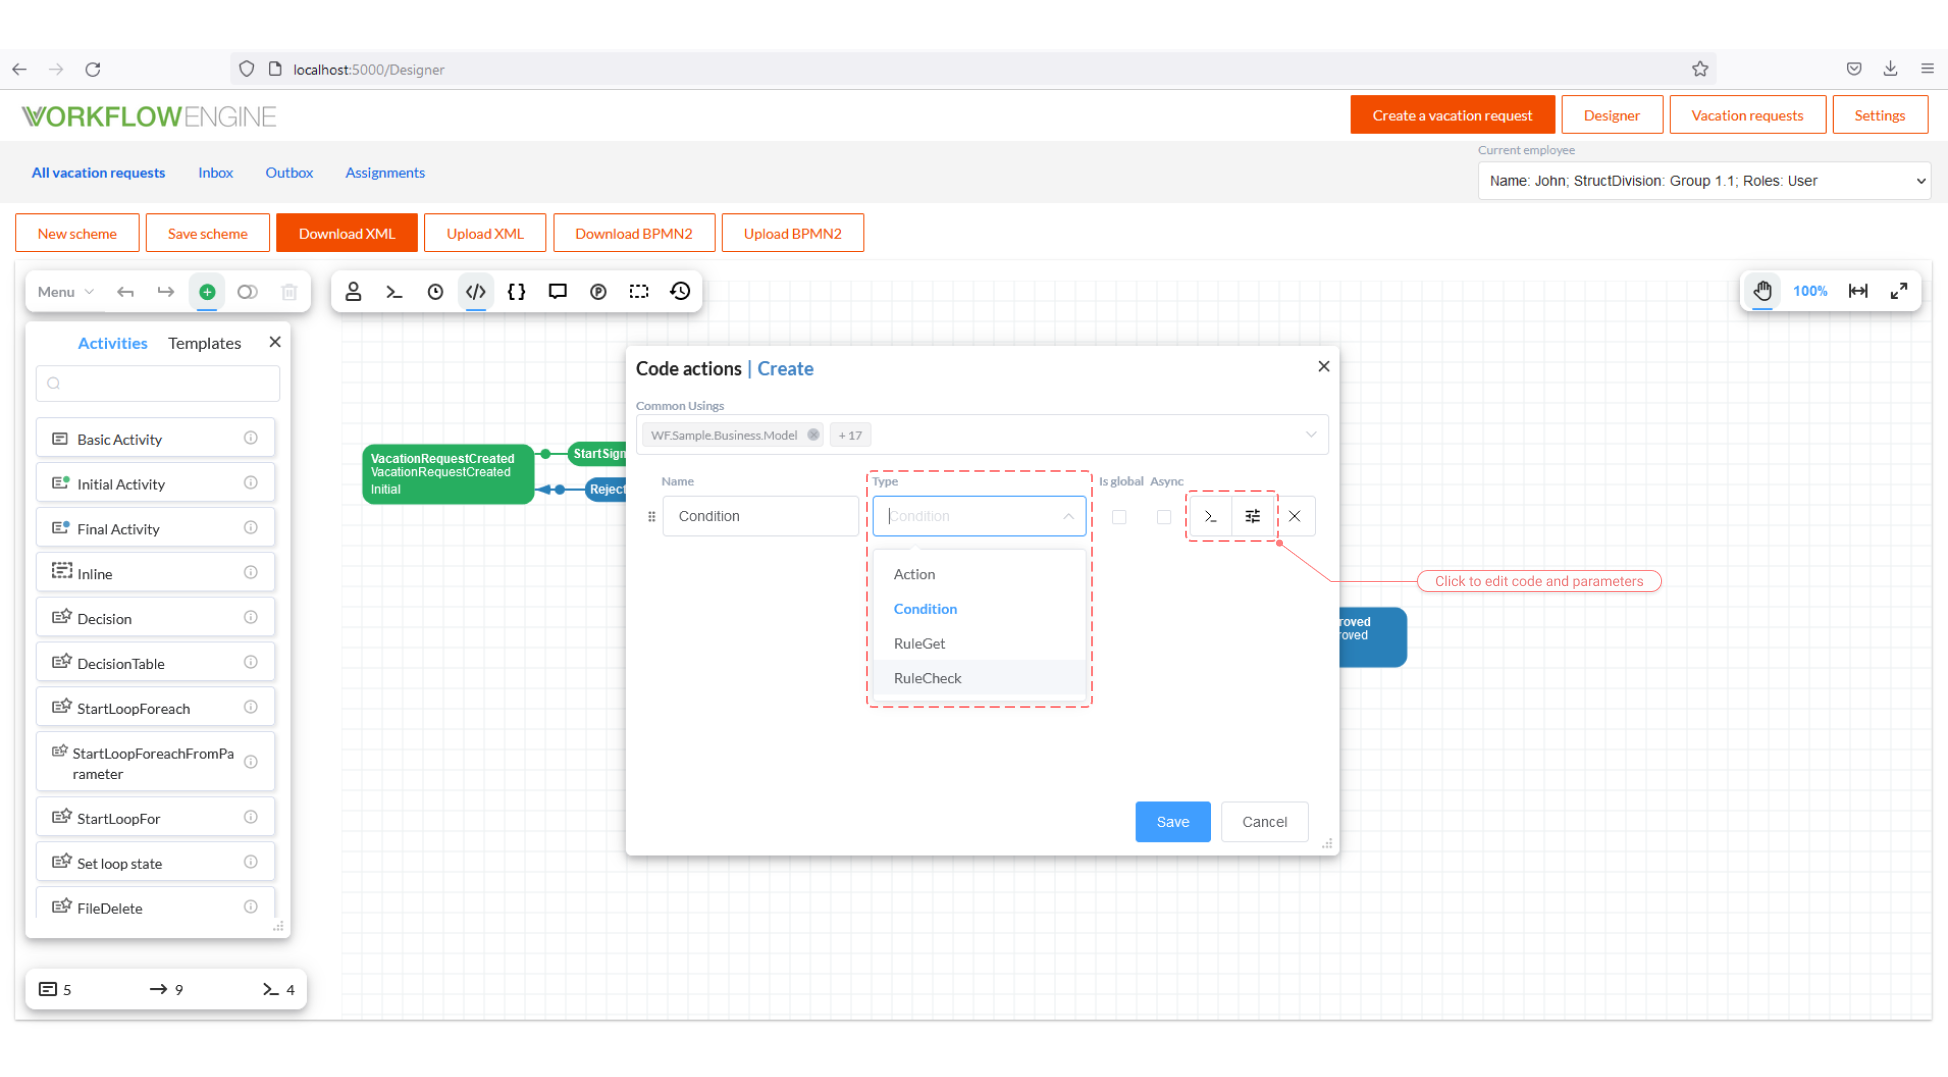The image size is (1948, 1077).
Task: Open the Outbox tab
Action: [289, 173]
